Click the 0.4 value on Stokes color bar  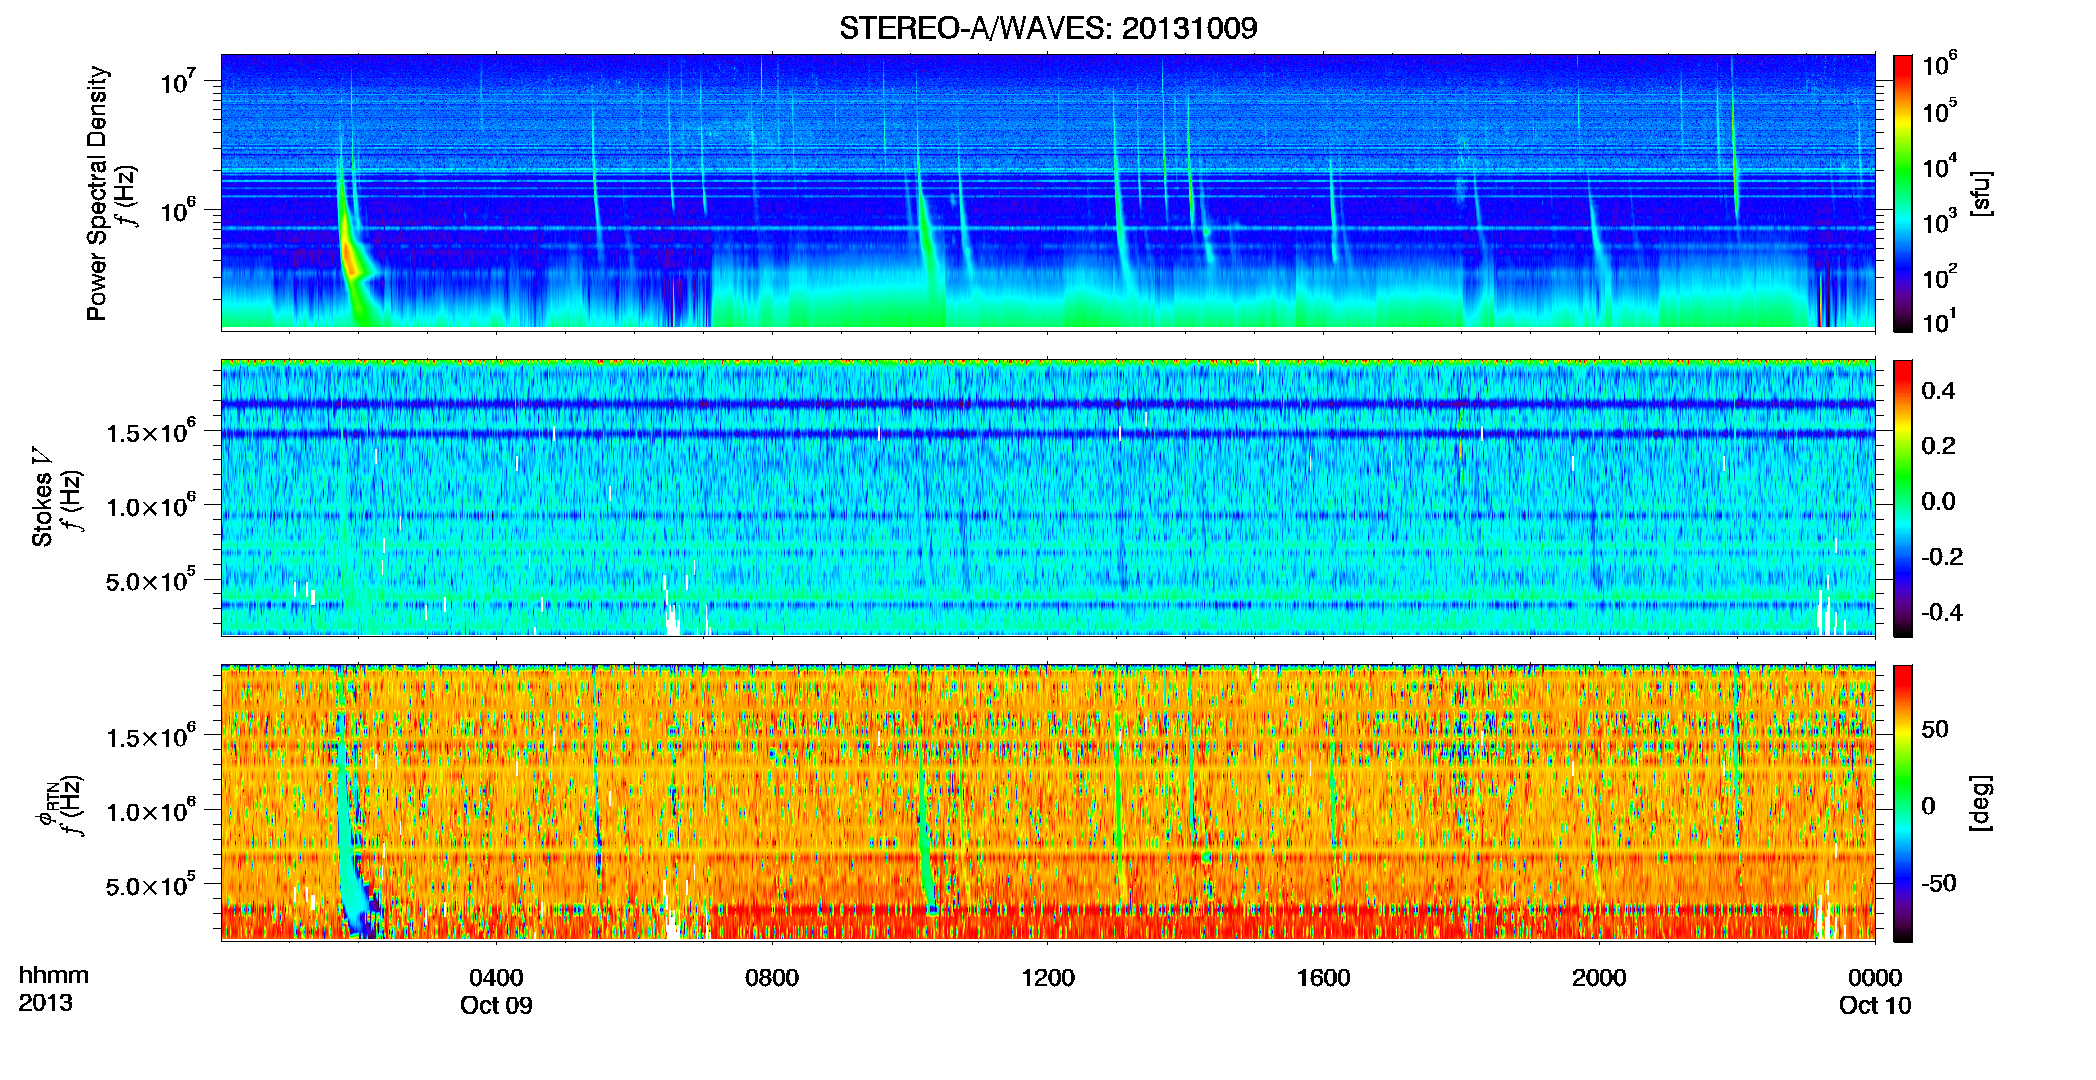coord(1938,391)
